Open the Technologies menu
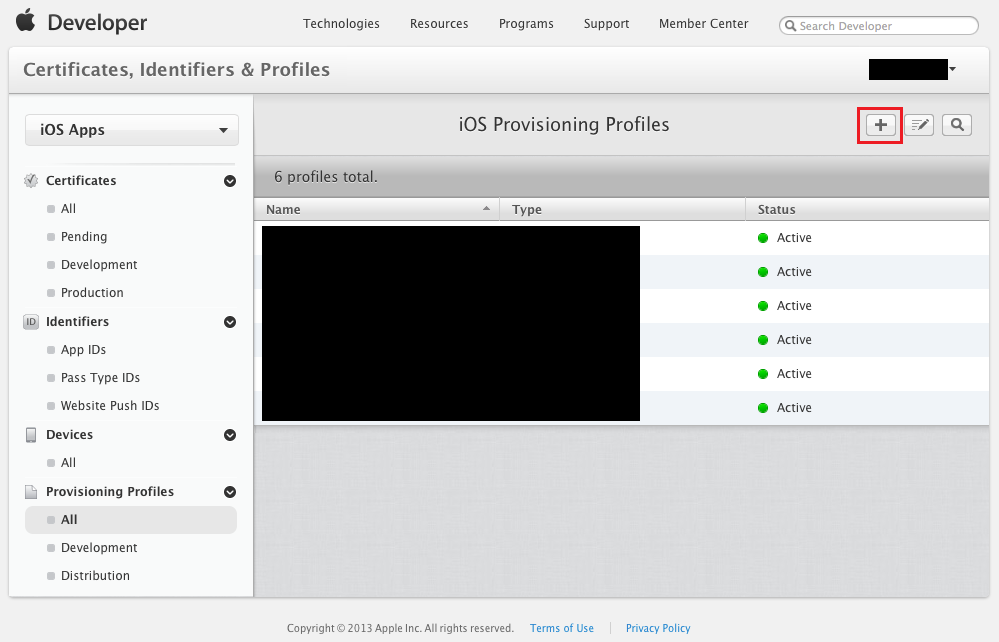999x642 pixels. click(341, 24)
